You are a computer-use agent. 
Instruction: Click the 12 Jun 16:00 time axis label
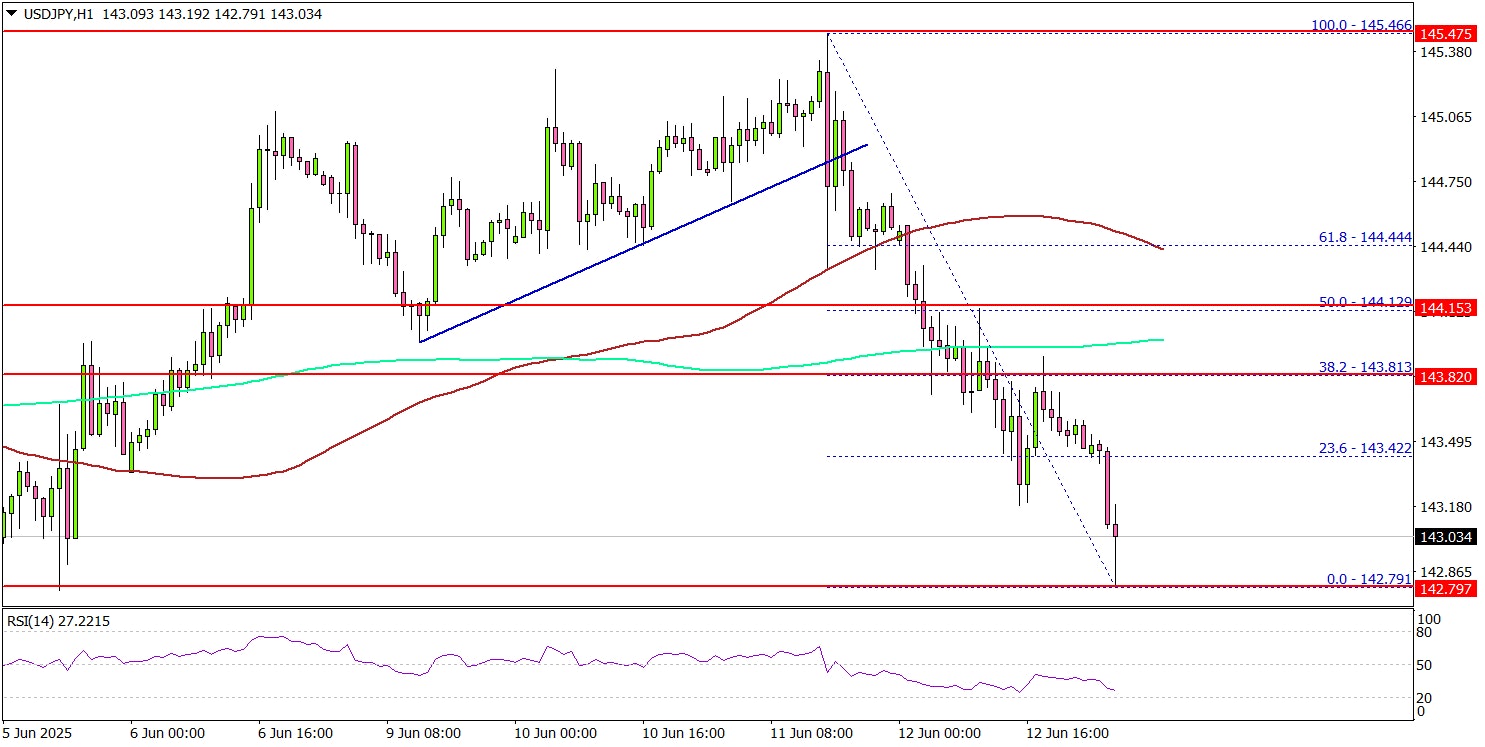tap(1075, 733)
